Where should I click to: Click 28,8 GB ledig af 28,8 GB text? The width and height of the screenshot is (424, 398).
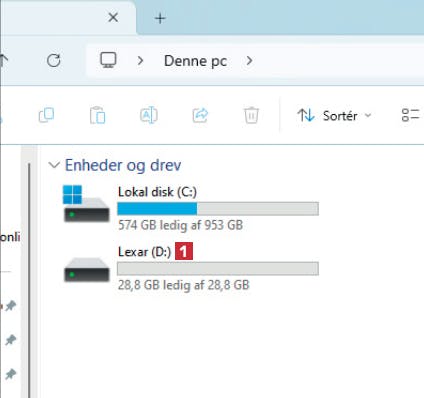pos(184,285)
